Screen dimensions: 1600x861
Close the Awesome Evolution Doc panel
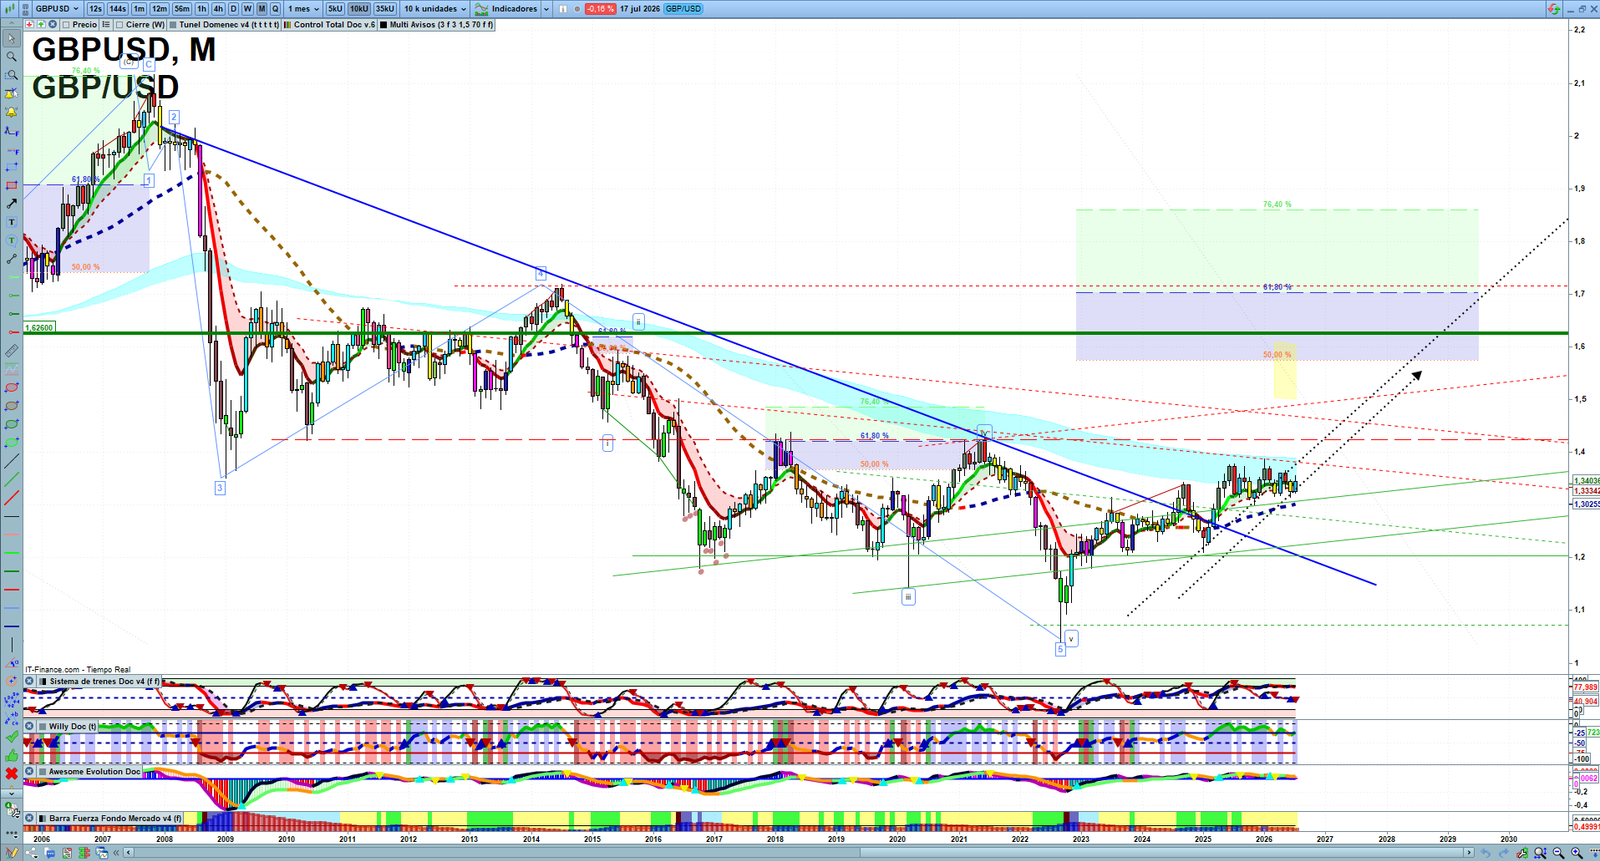(30, 771)
